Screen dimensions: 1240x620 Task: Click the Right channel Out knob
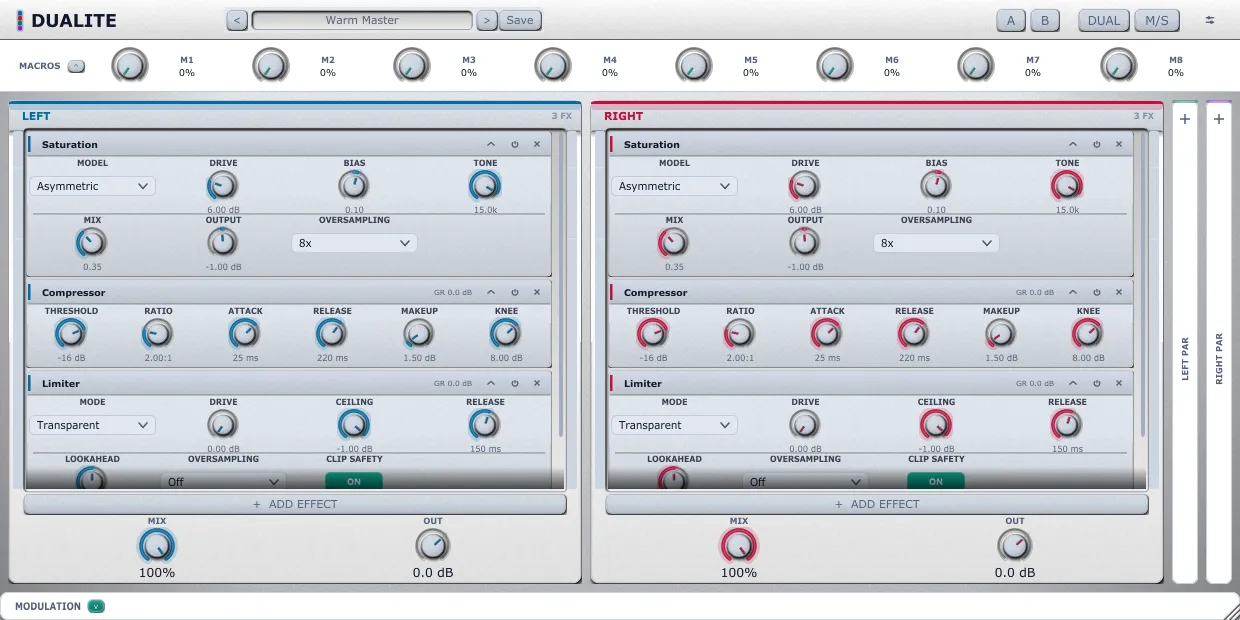pos(1015,545)
